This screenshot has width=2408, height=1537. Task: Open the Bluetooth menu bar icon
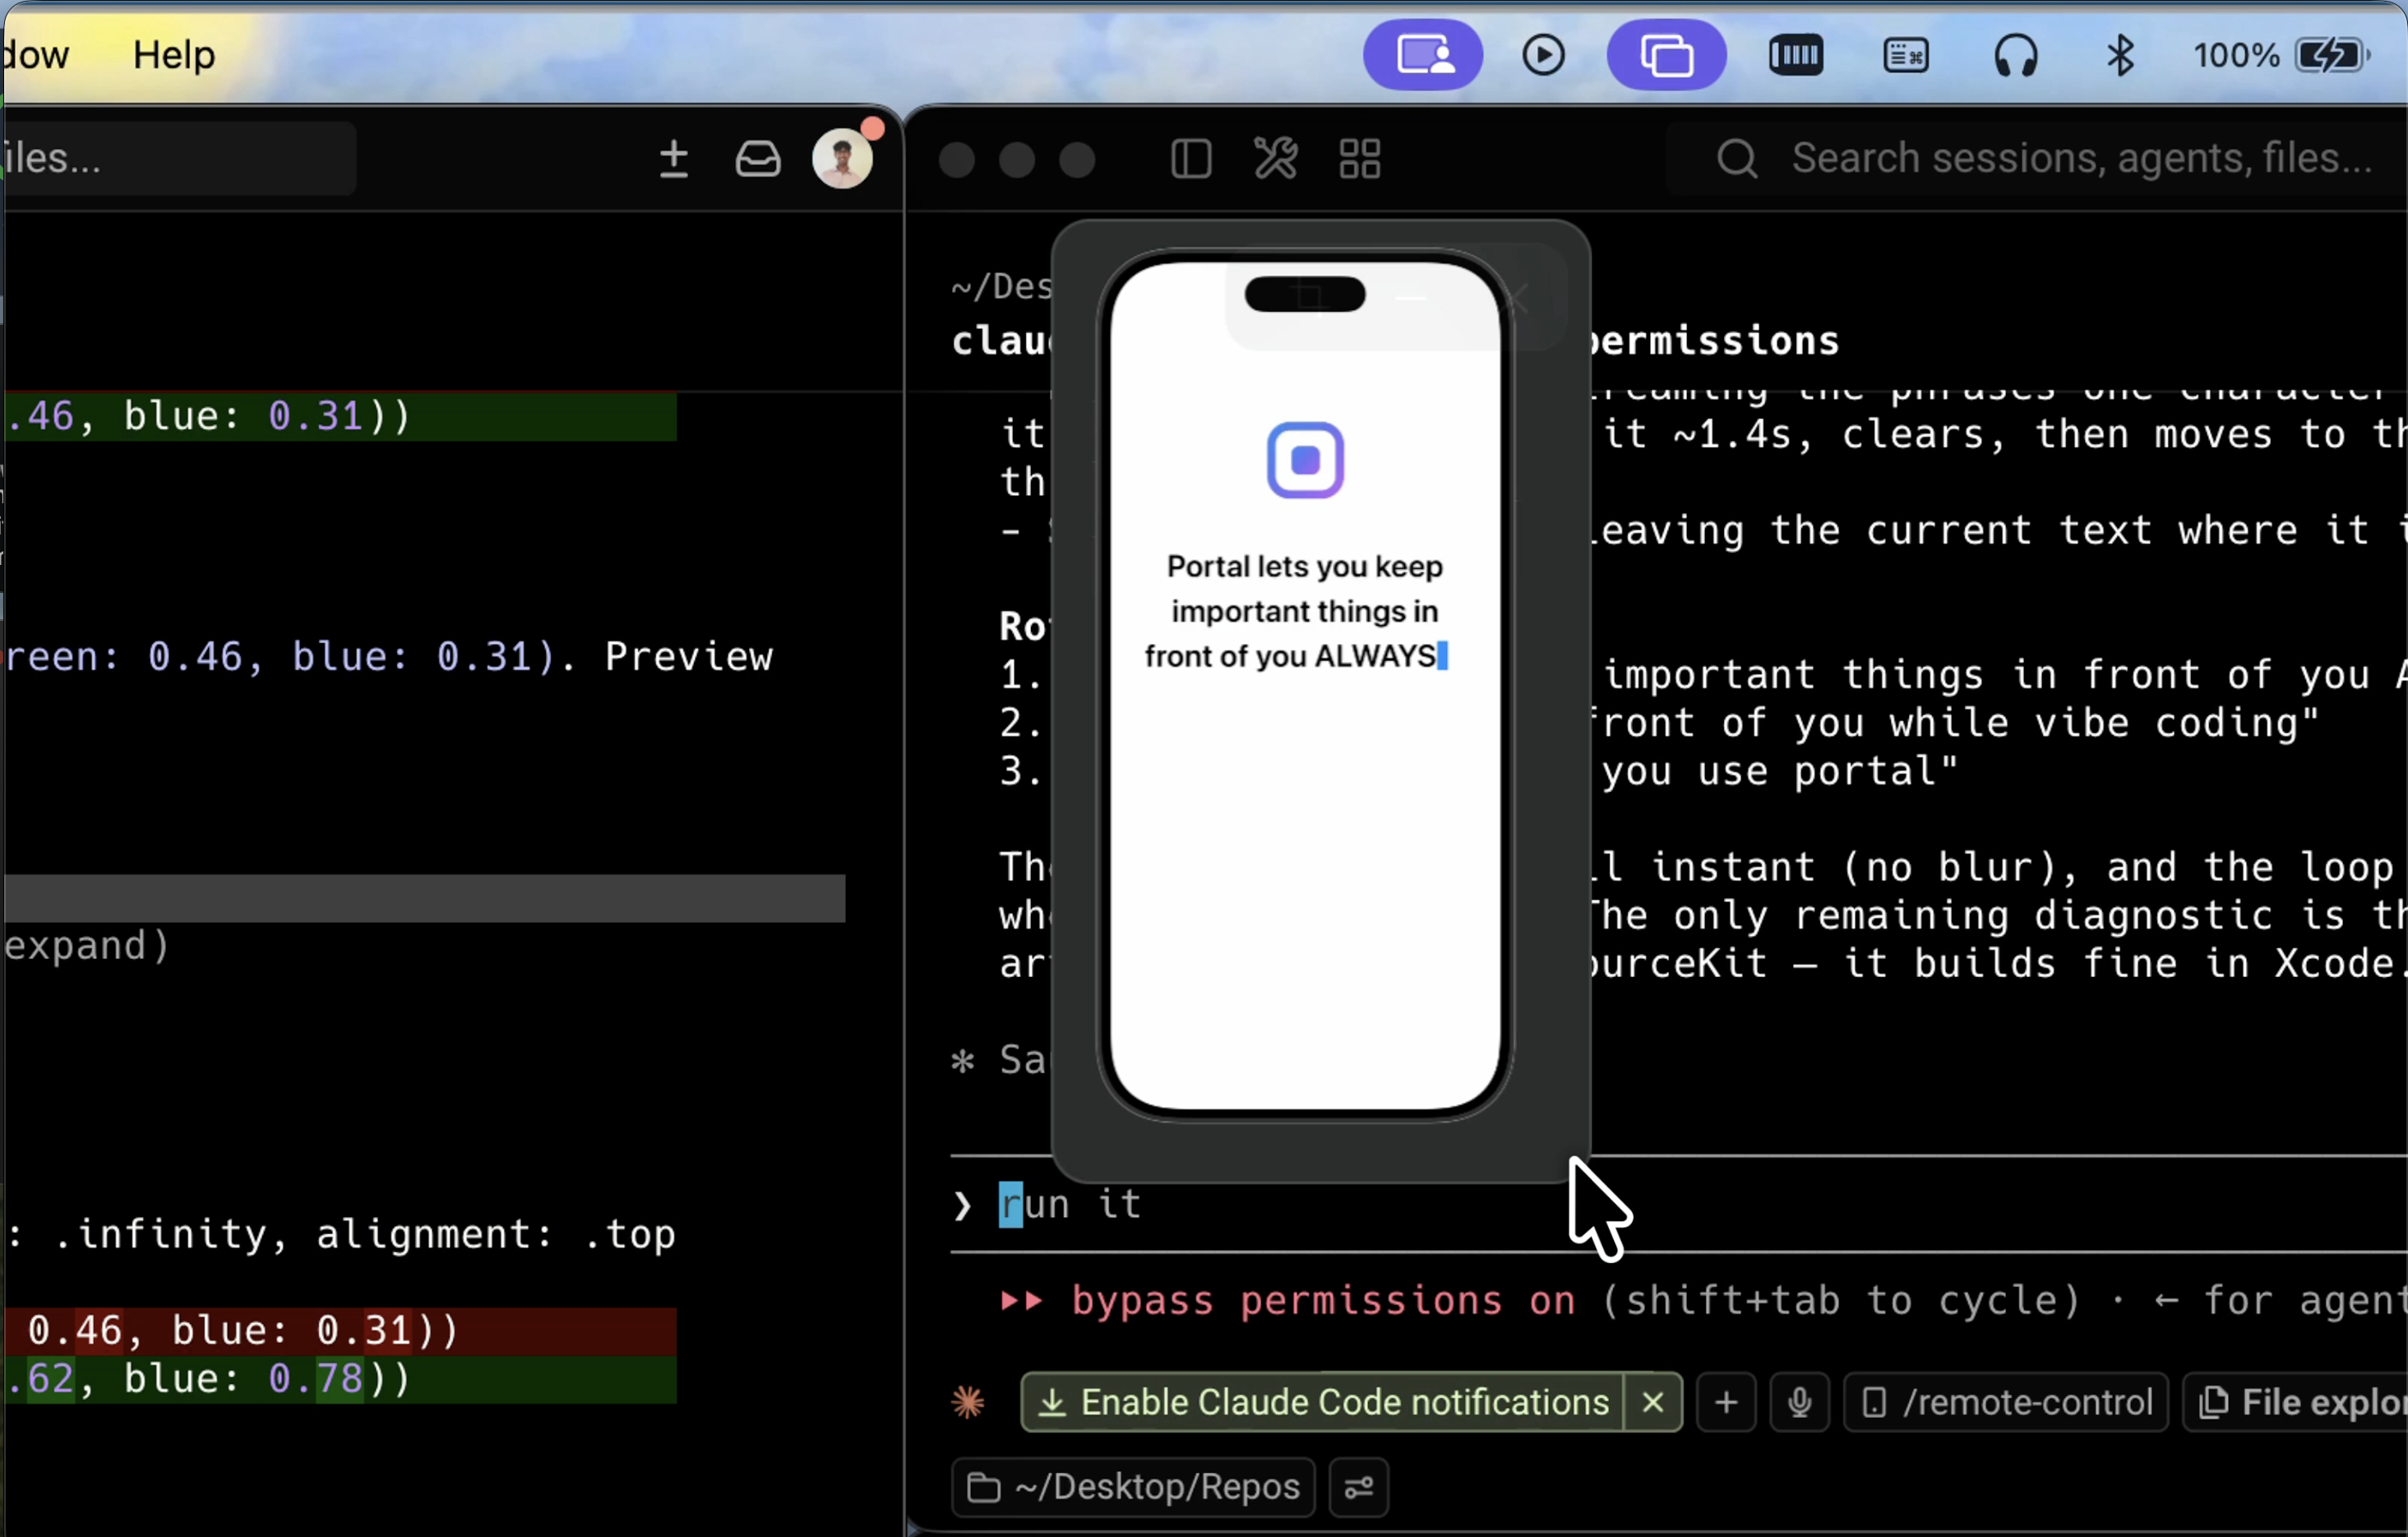[2120, 55]
